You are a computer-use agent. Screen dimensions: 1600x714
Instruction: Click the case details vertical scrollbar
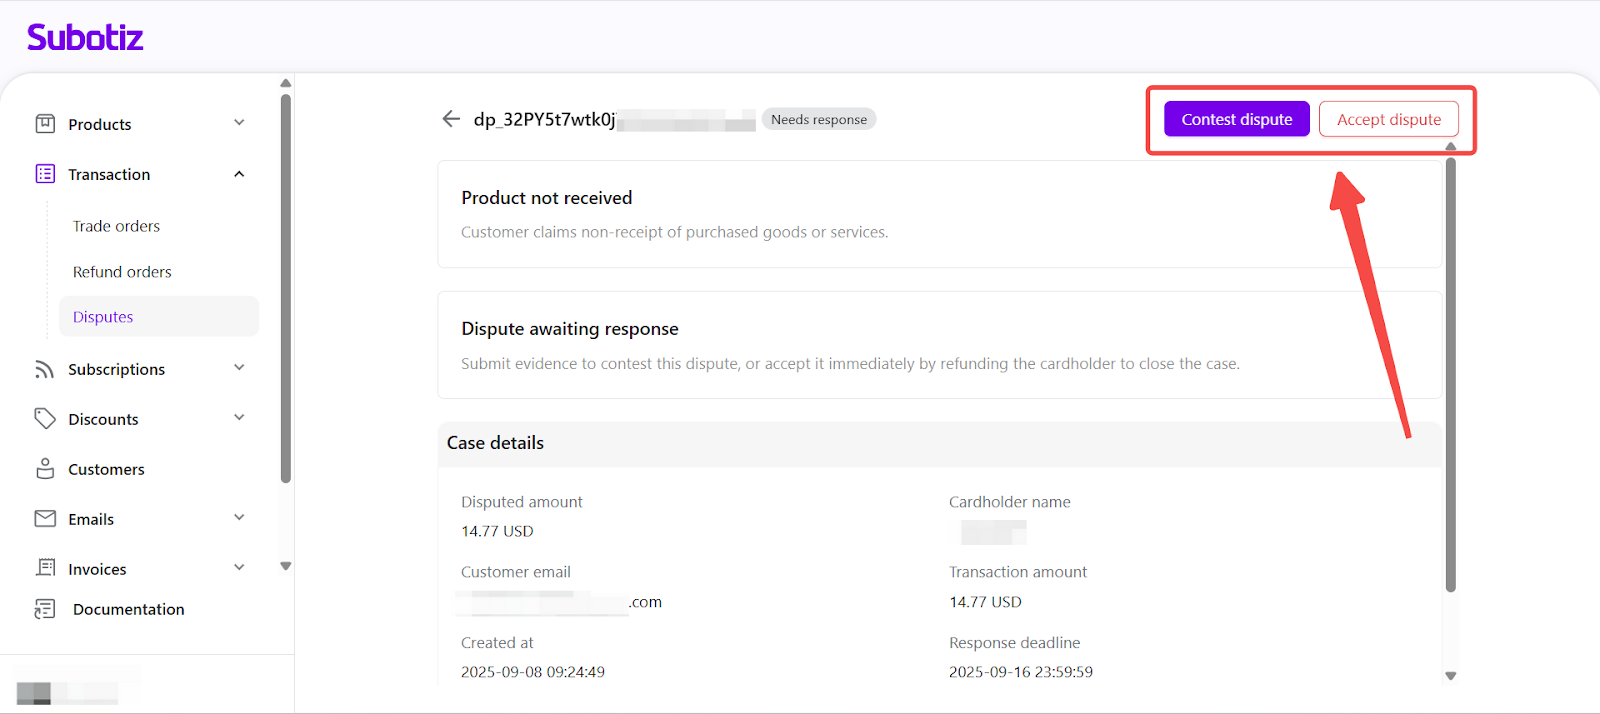tap(1450, 380)
